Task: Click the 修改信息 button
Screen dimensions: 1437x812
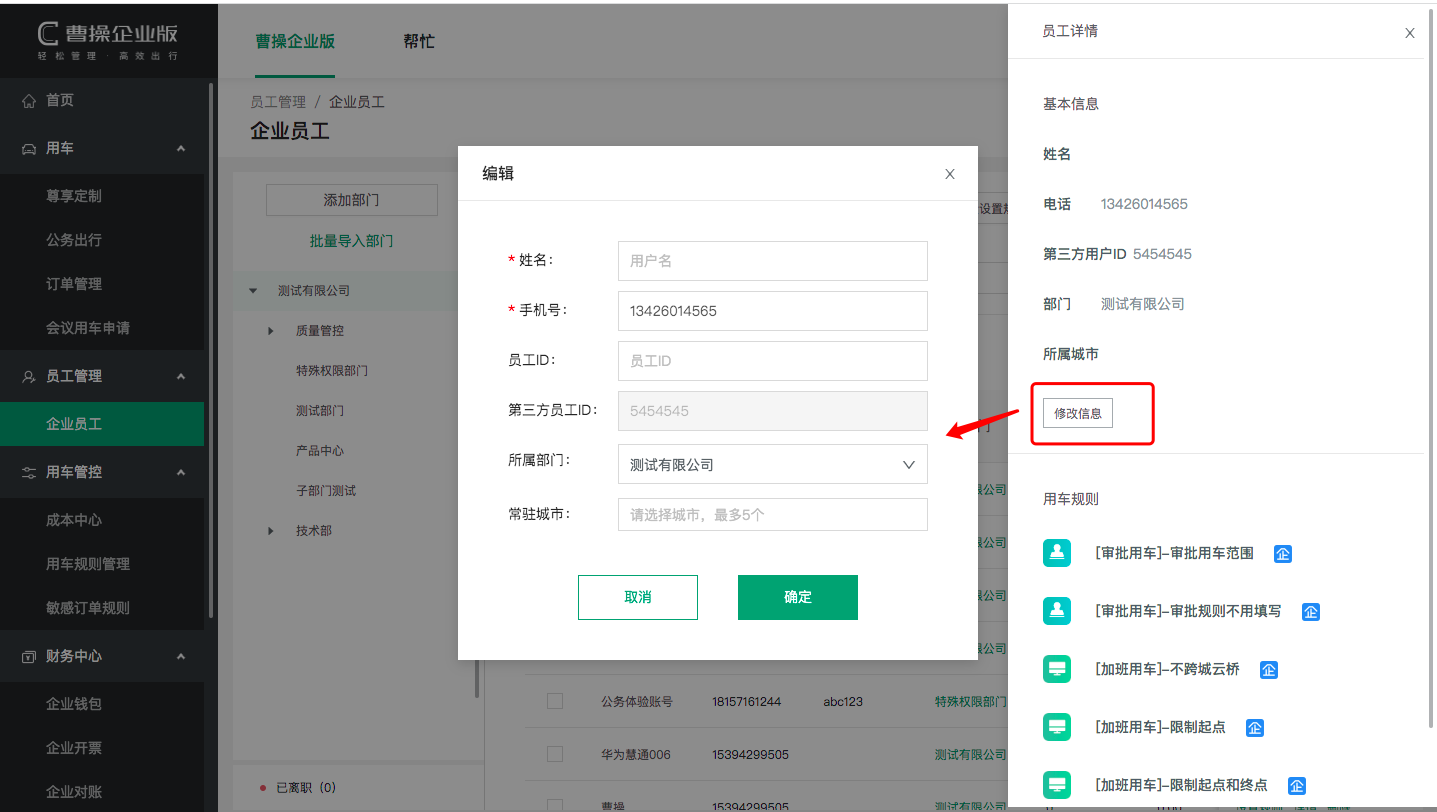Action: pyautogui.click(x=1077, y=413)
